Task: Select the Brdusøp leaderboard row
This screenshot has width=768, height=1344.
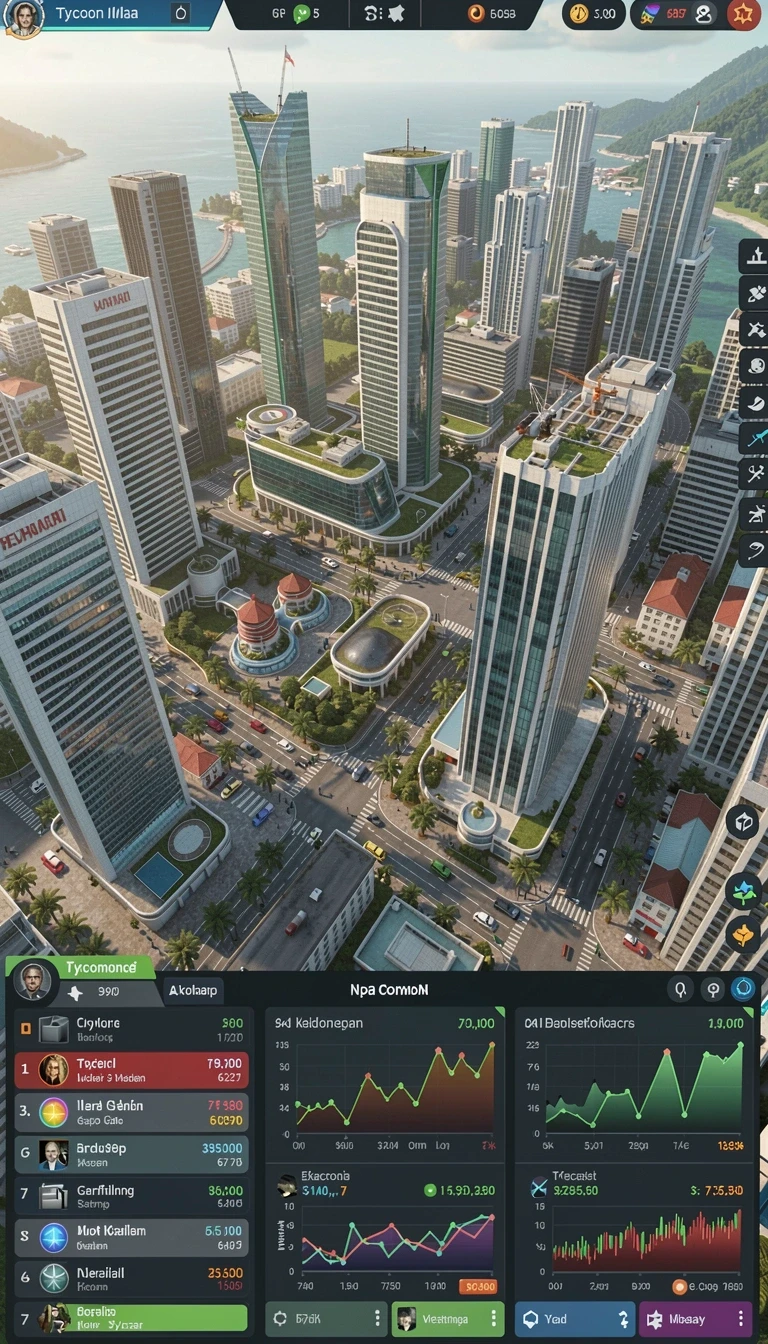Action: (130, 1155)
